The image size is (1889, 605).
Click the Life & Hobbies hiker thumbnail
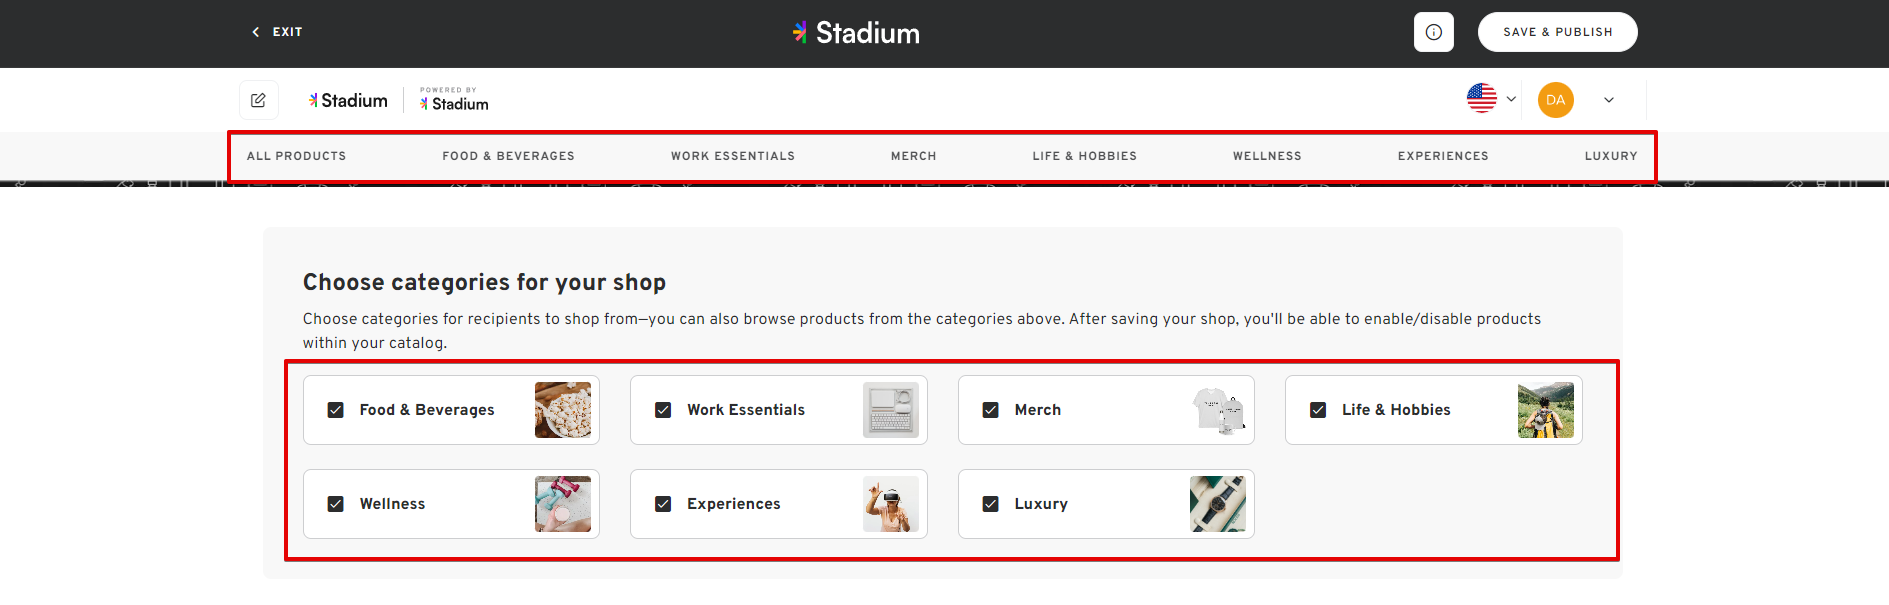[x=1546, y=410]
